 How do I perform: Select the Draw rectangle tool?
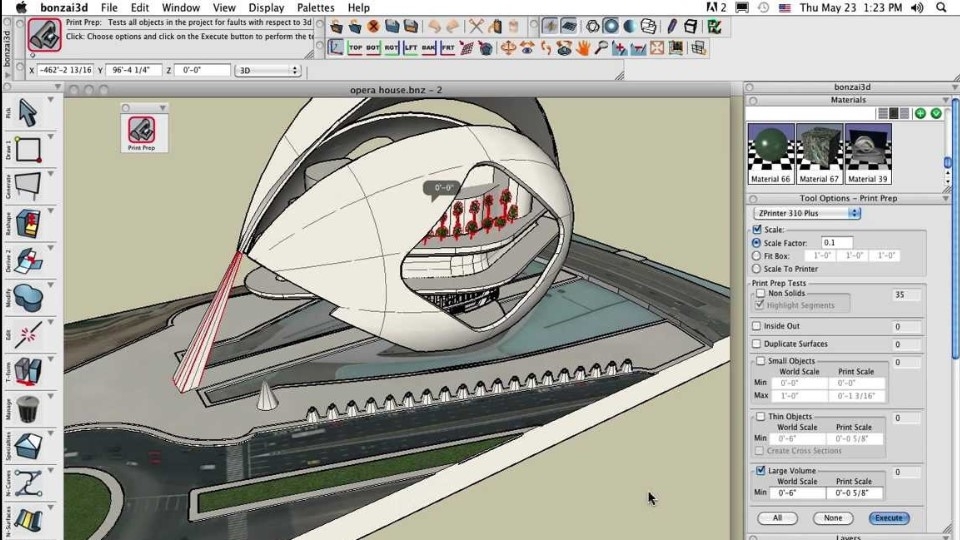point(28,150)
